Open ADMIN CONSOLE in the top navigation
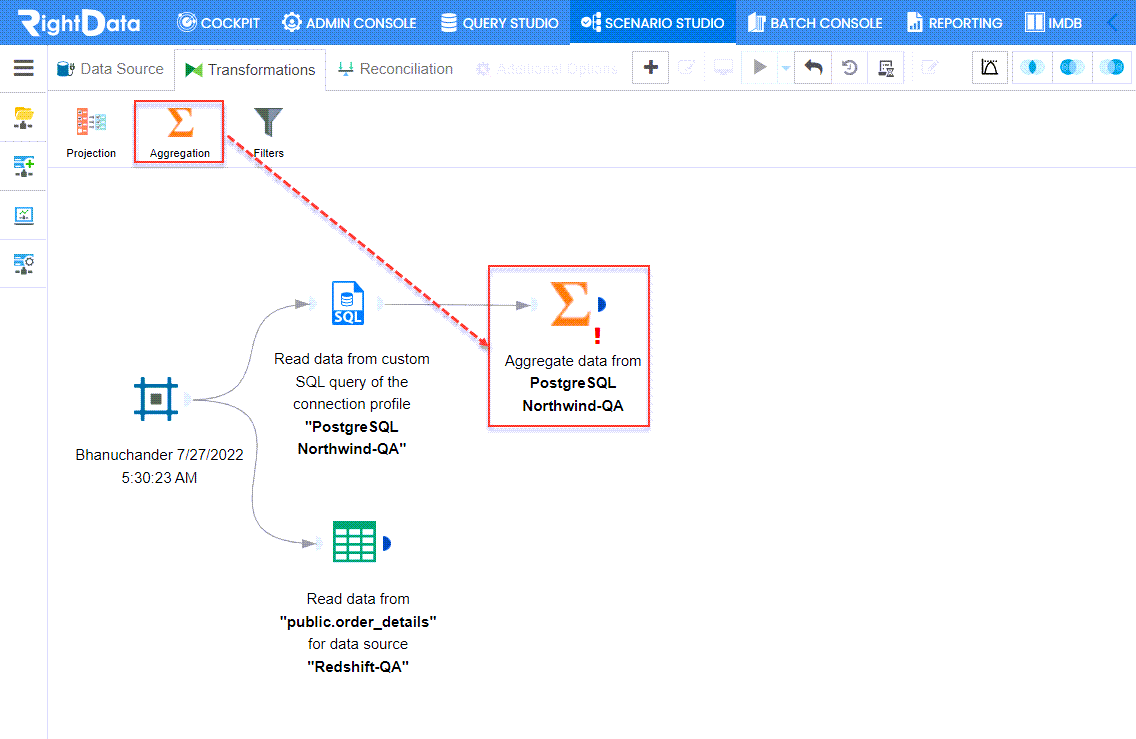 349,22
